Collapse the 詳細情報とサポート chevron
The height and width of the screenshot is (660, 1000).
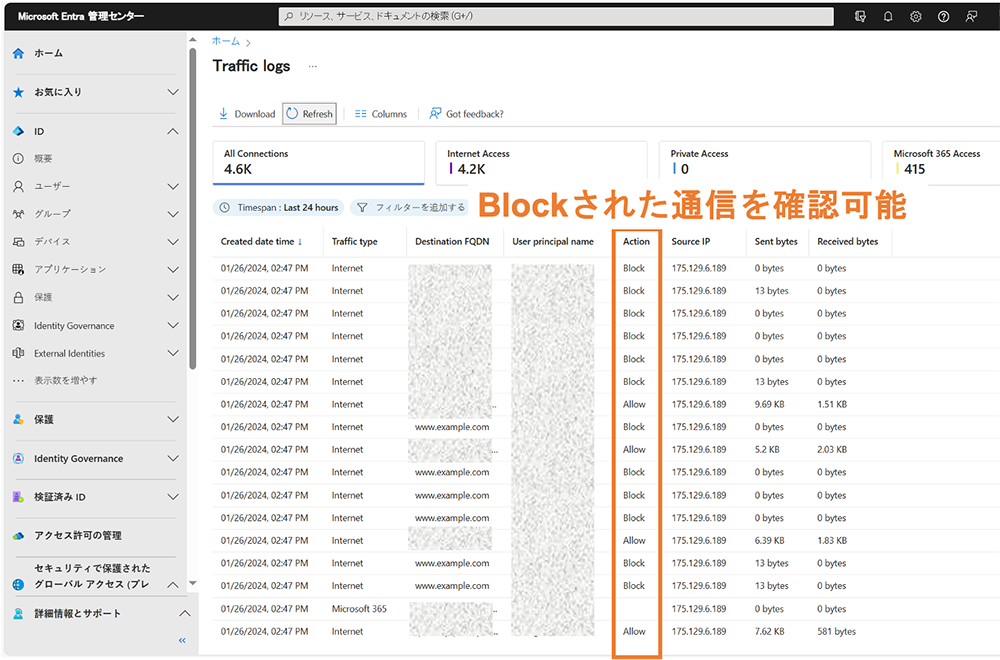(185, 613)
